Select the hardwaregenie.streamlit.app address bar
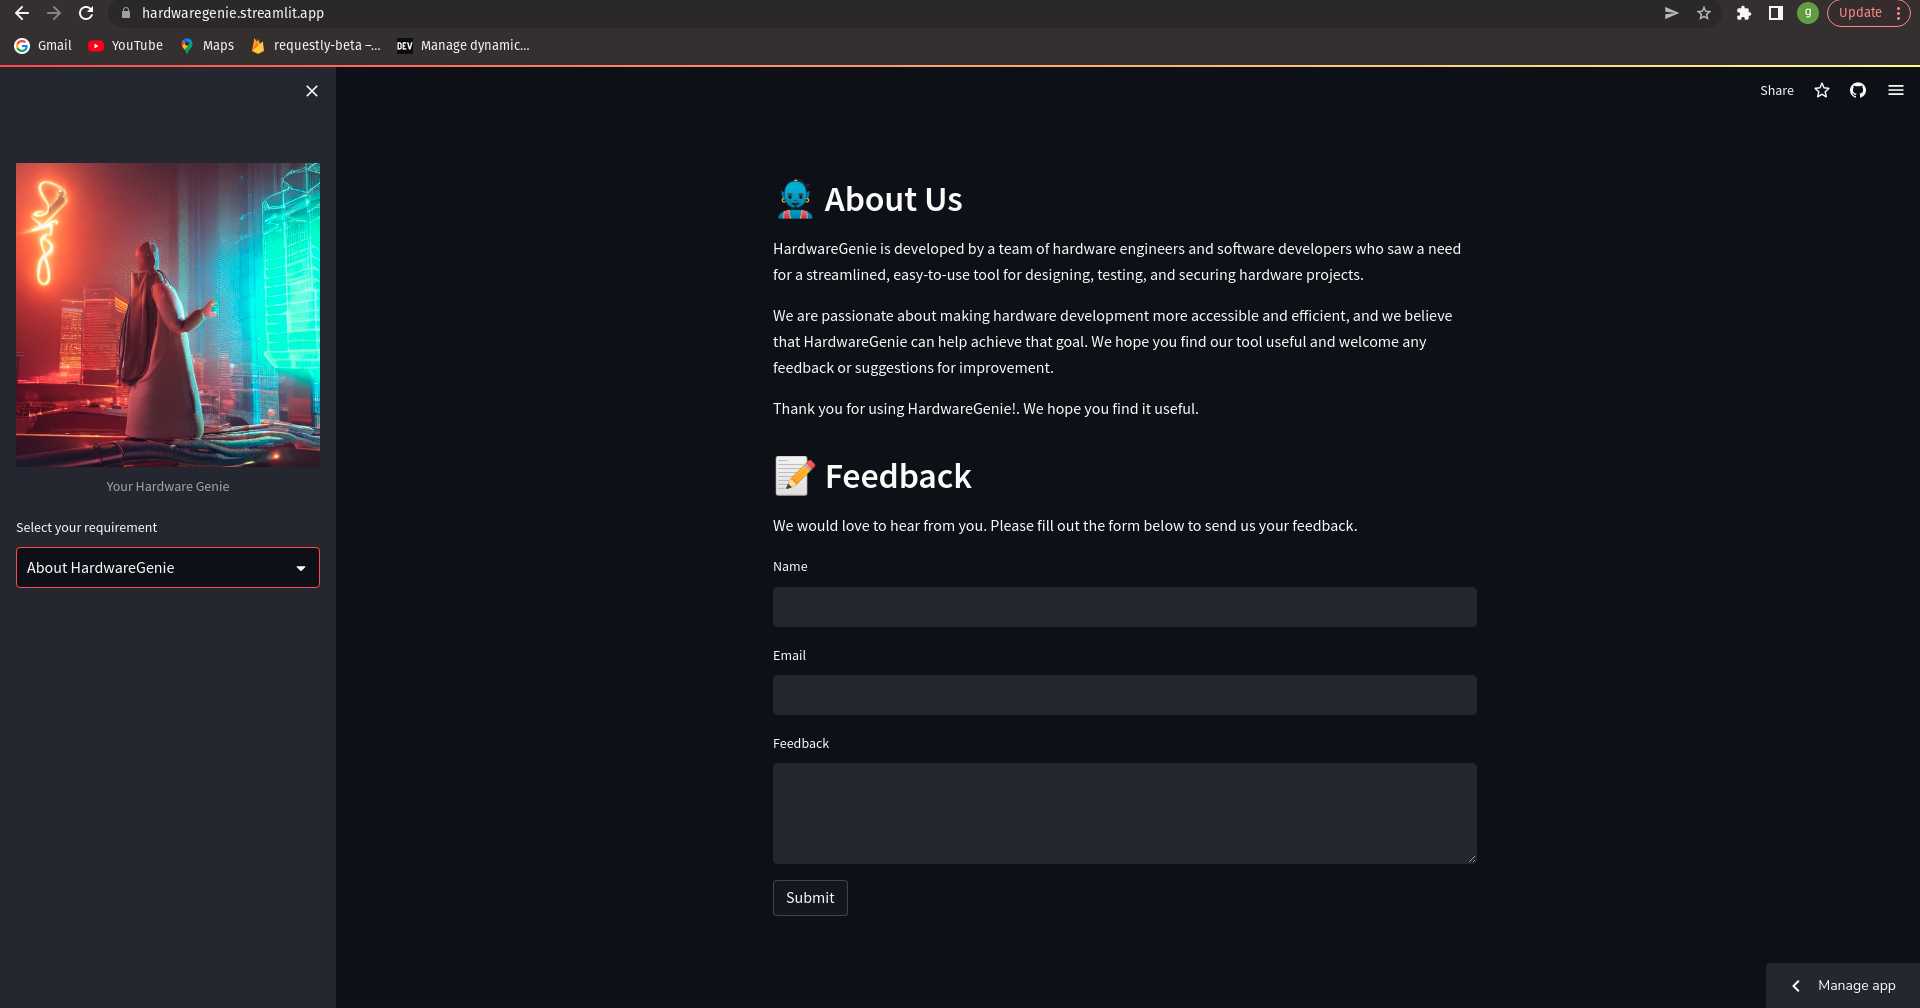1920x1008 pixels. click(233, 13)
